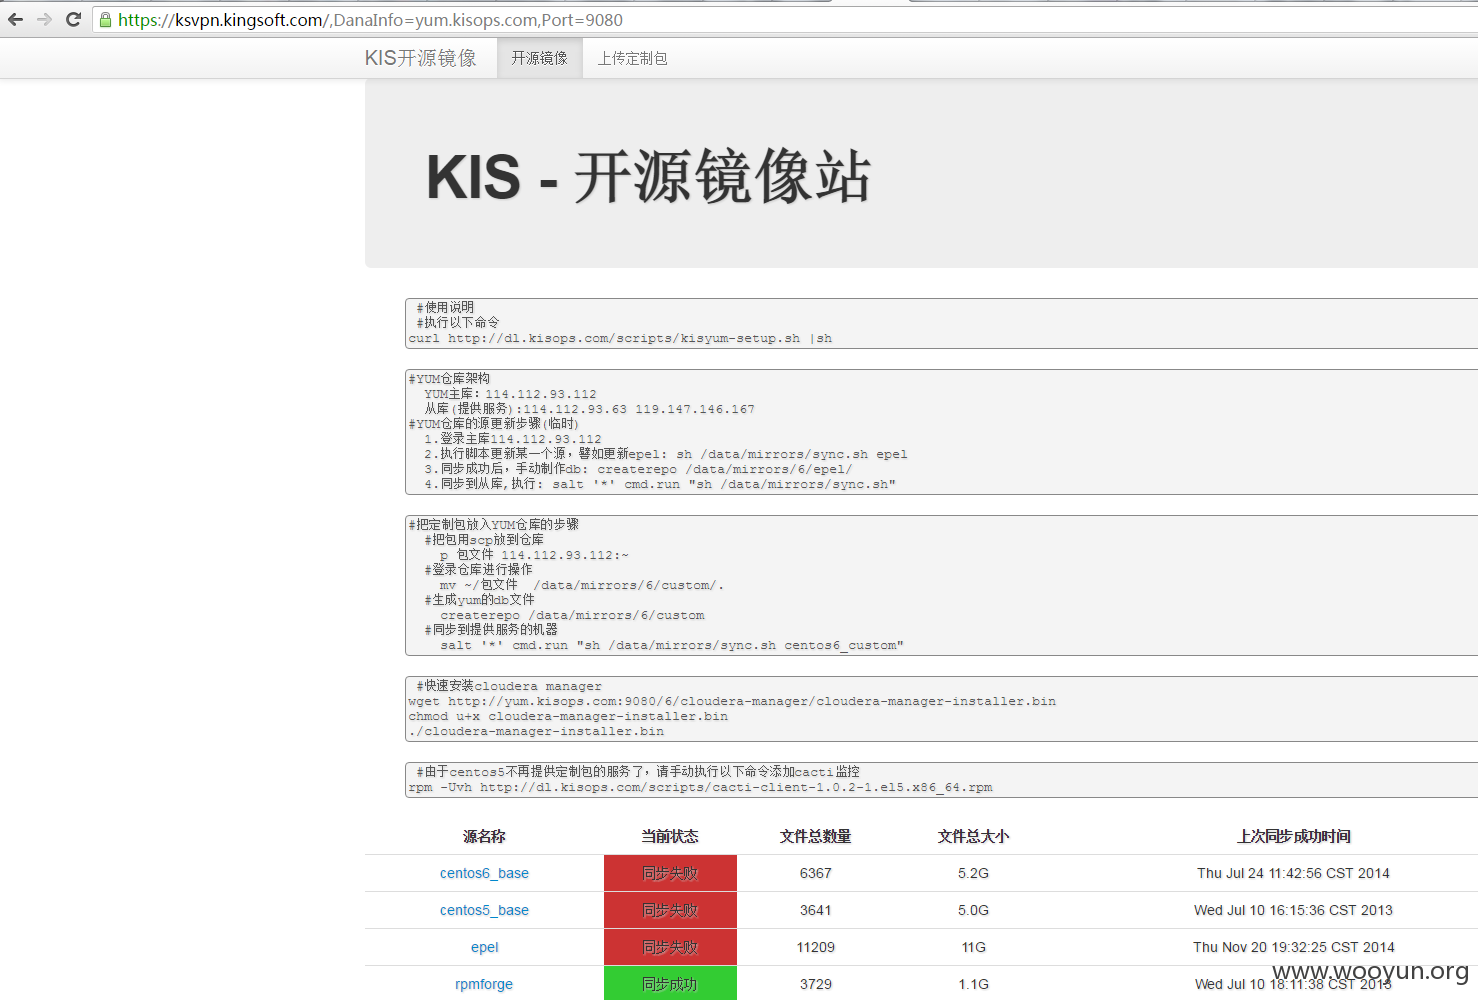The width and height of the screenshot is (1478, 1000).
Task: Click size value 11G
Action: (973, 947)
